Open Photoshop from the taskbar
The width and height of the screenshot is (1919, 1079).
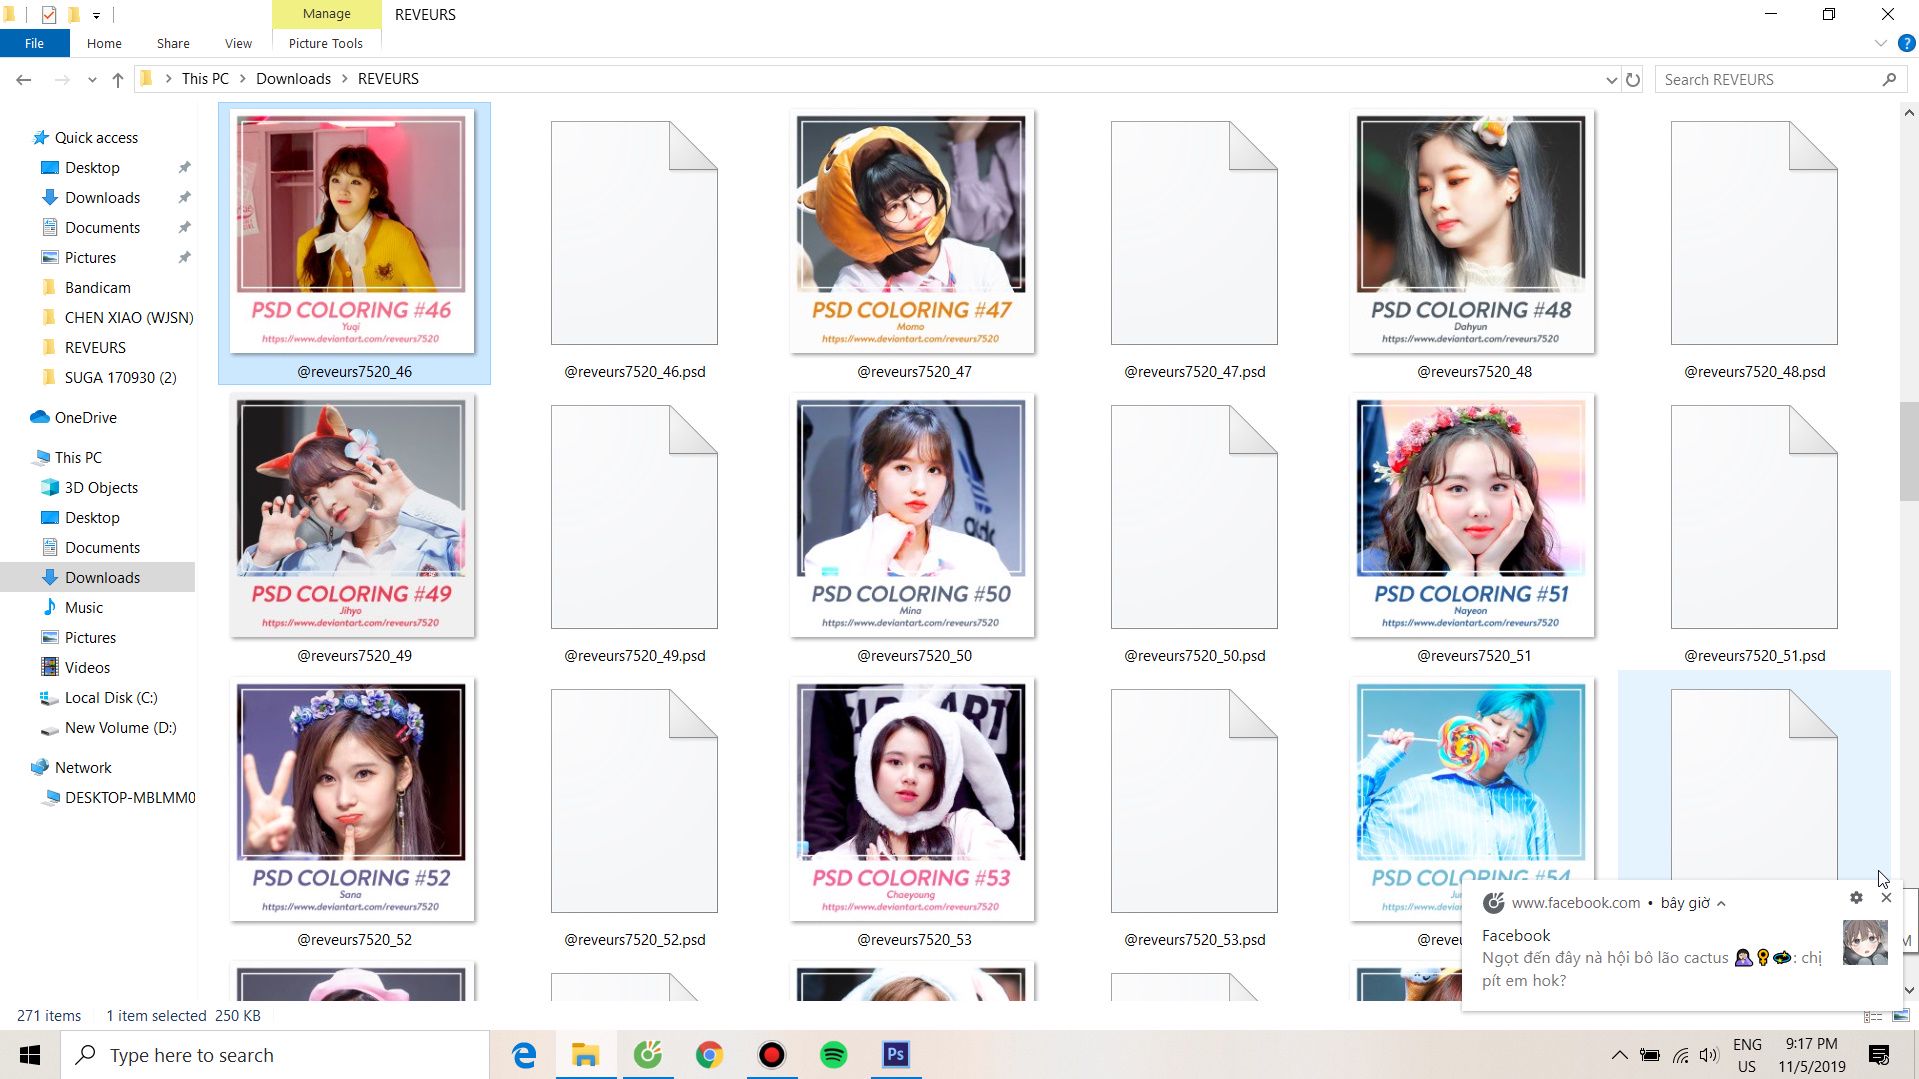coord(895,1055)
